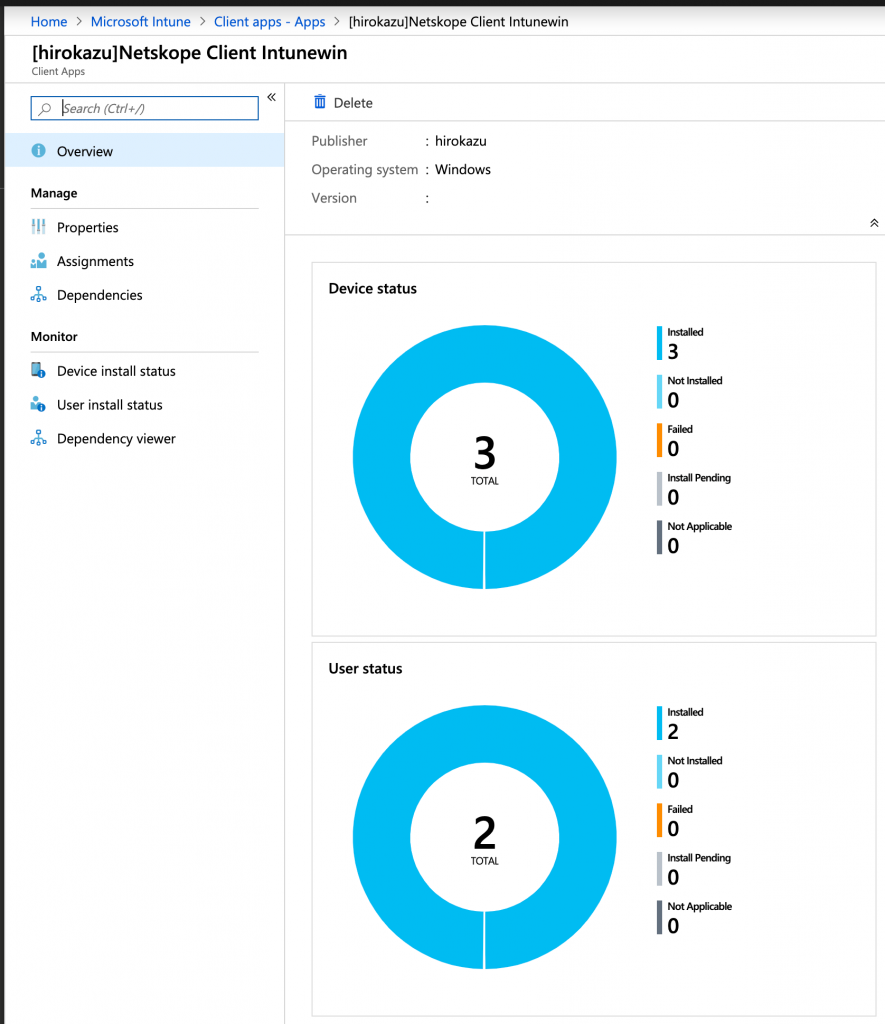The image size is (885, 1024).
Task: Click User status Not Installed label
Action: point(695,761)
